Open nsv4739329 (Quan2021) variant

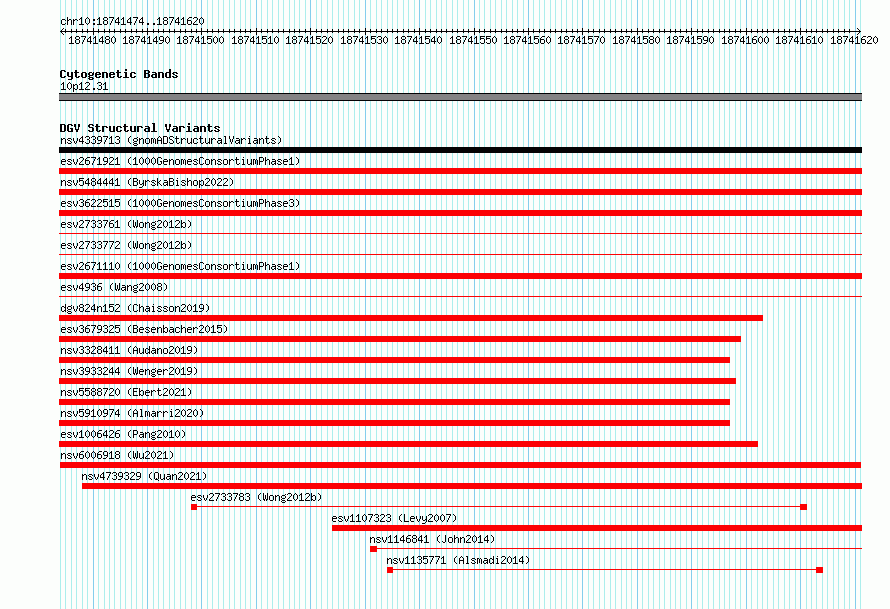click(144, 476)
